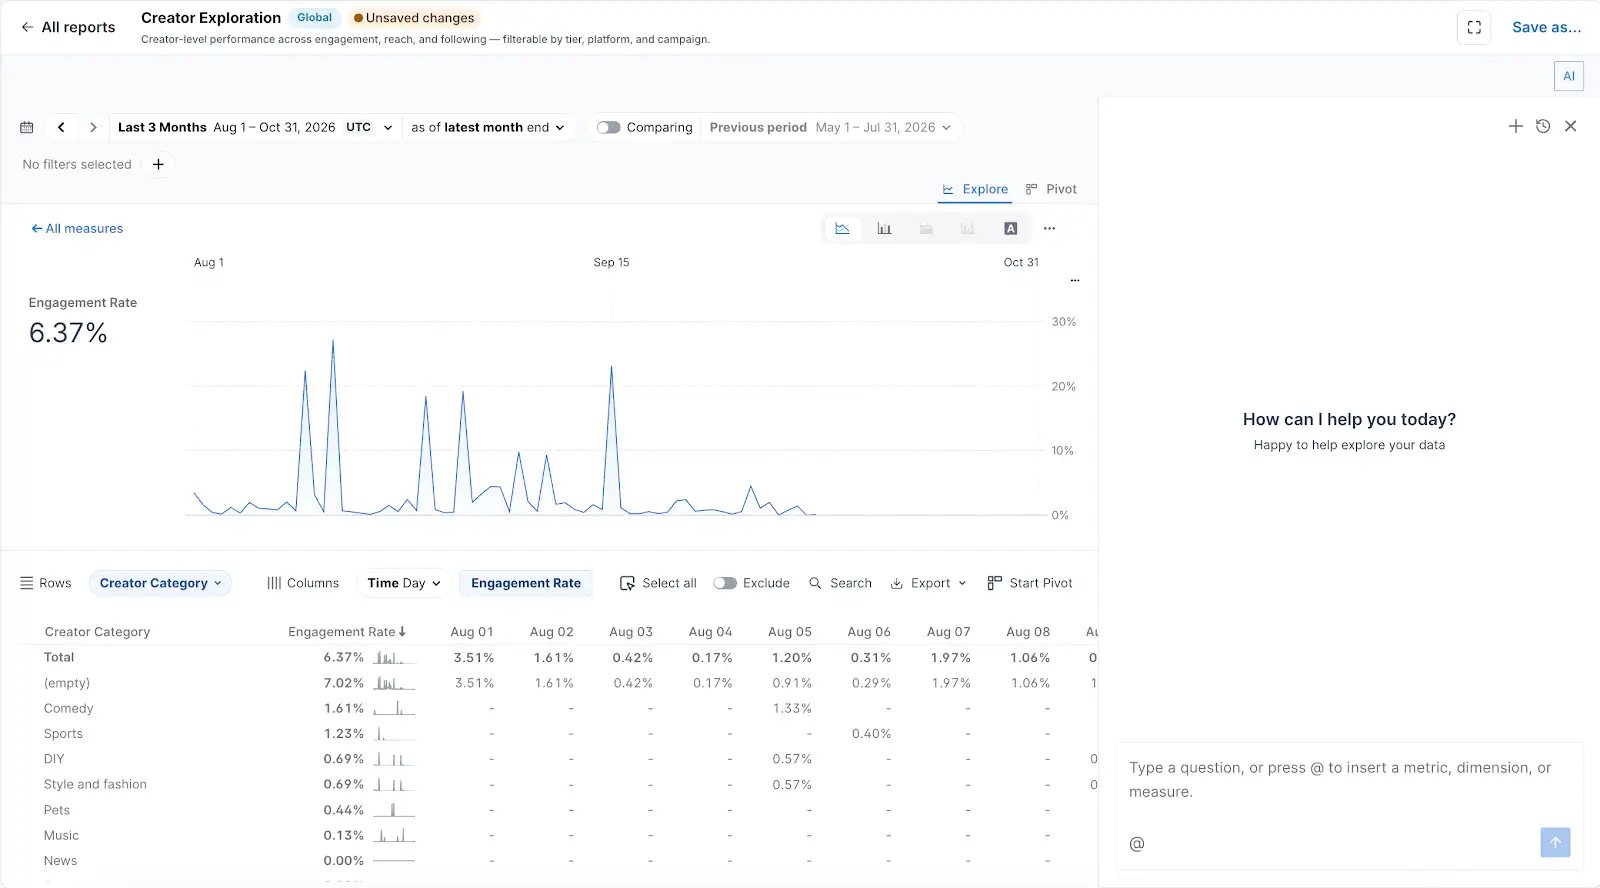Screen dimensions: 1600x888
Task: Click the AI question input field
Action: (x=1349, y=780)
